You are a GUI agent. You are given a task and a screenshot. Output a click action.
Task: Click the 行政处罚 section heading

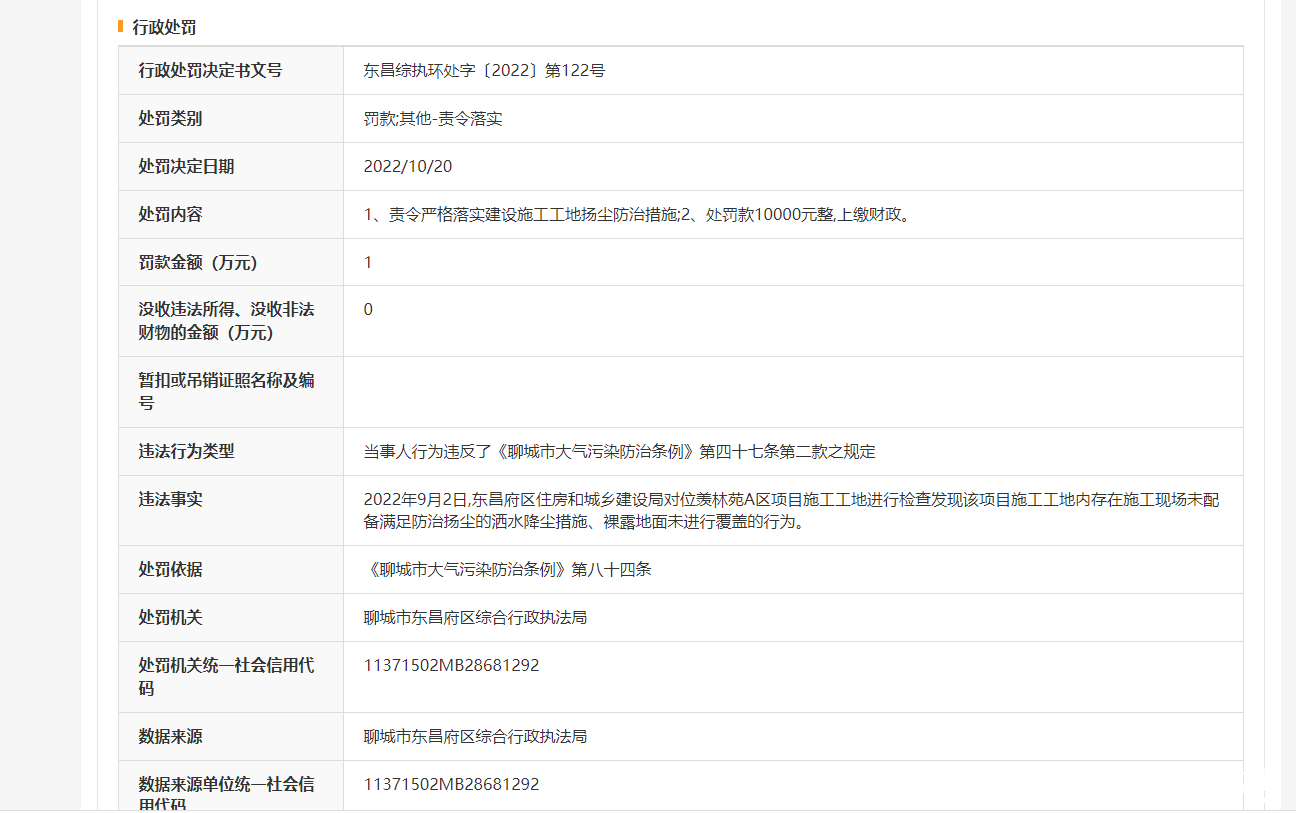click(x=164, y=27)
